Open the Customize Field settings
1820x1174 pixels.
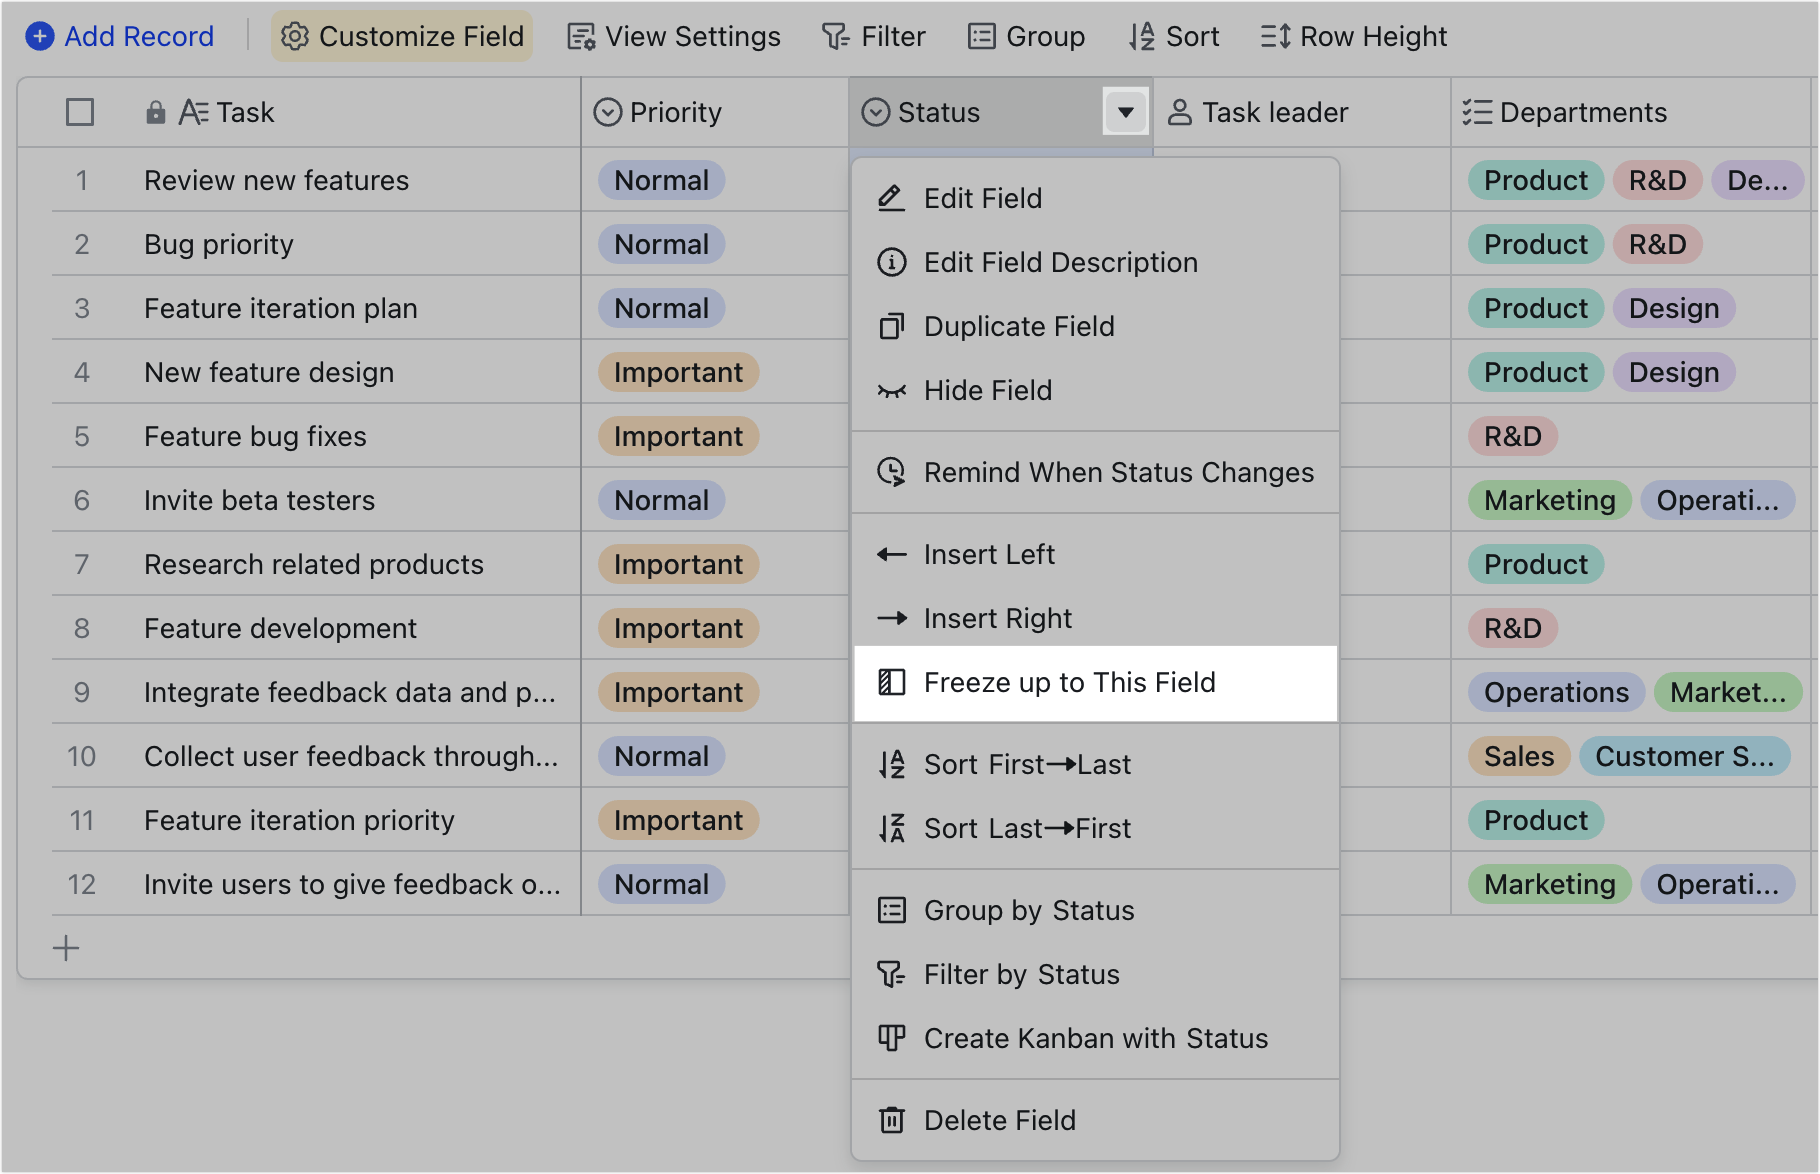tap(402, 35)
